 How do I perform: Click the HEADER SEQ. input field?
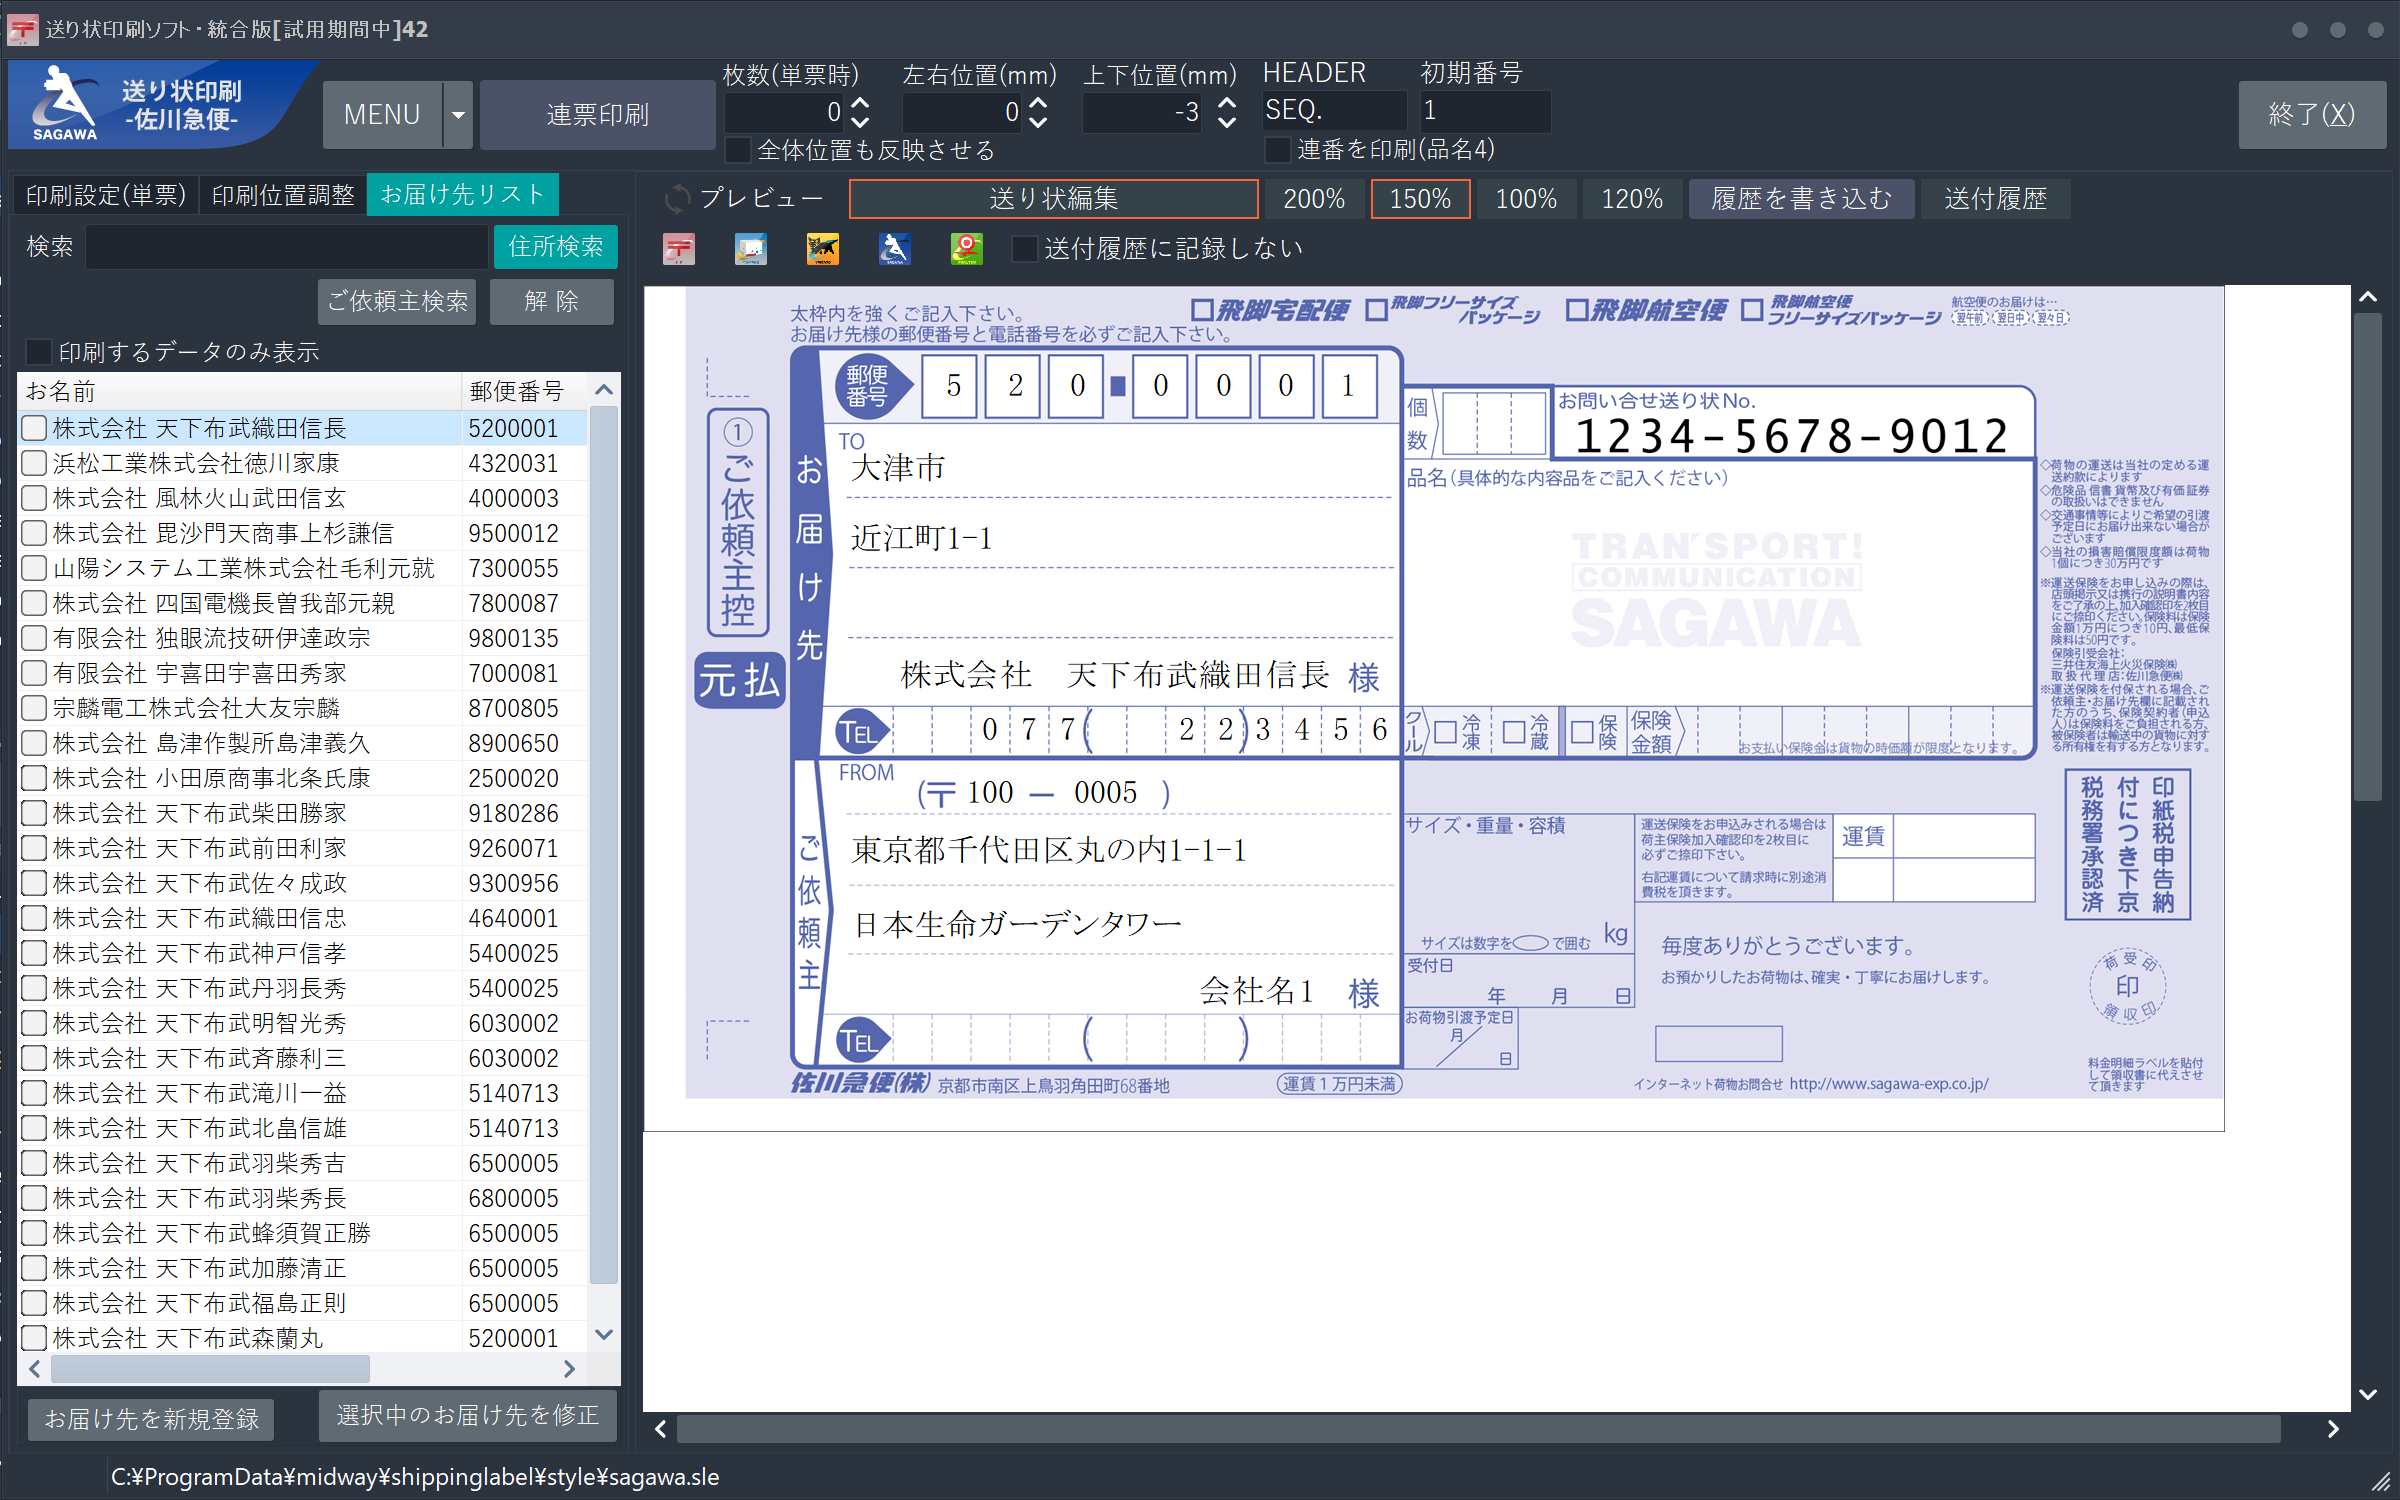point(1334,110)
